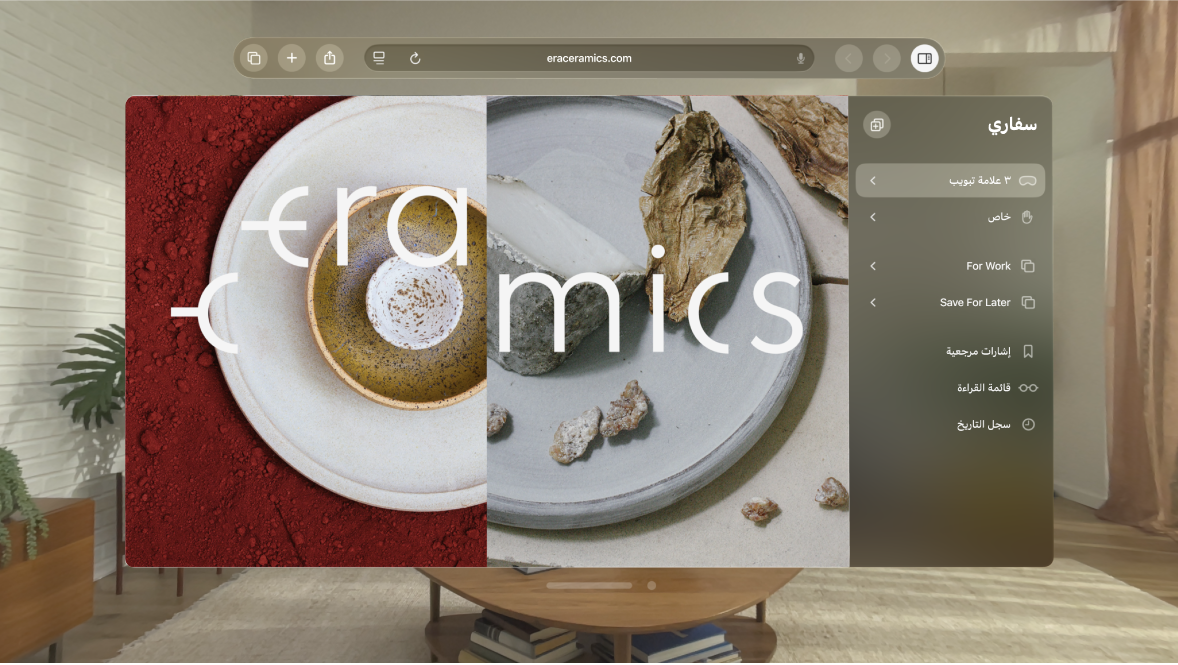Screen dimensions: 1178x665
Task: Reload the eraceramics.com page
Action: coord(415,58)
